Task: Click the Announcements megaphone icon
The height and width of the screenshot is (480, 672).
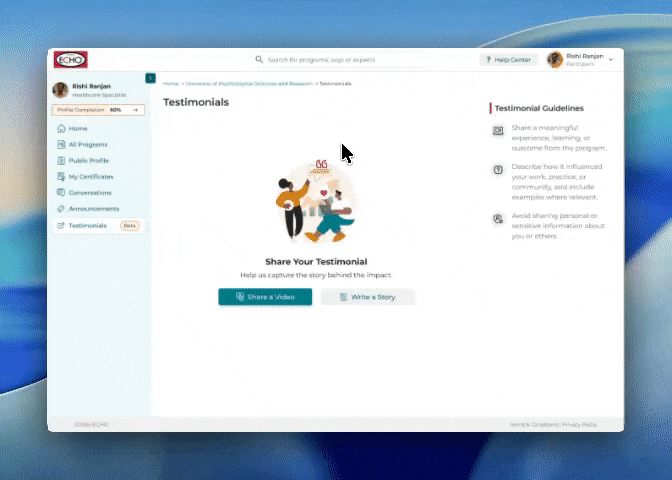Action: (61, 209)
